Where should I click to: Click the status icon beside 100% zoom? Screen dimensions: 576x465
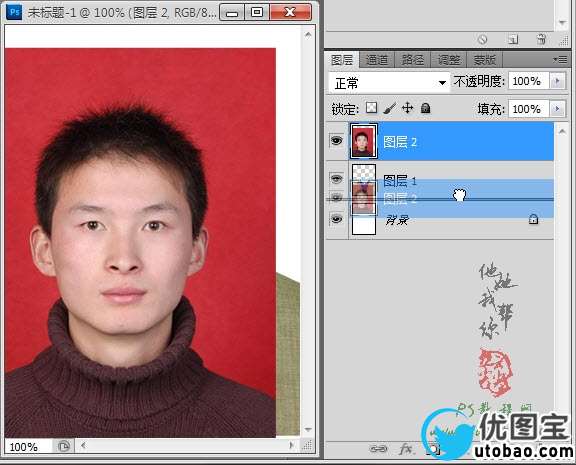pyautogui.click(x=64, y=446)
